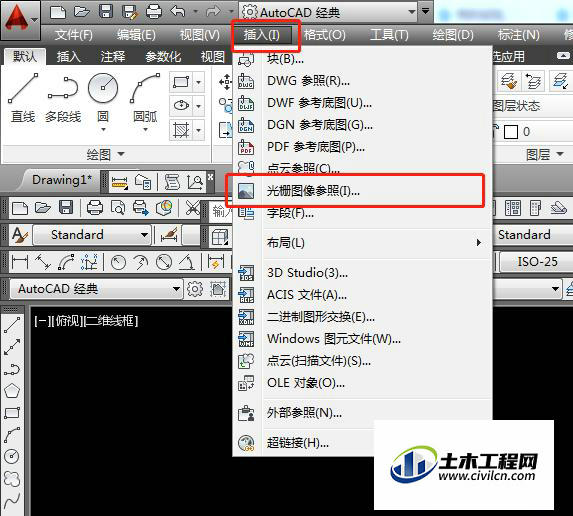The width and height of the screenshot is (573, 516).
Task: Click the Diameter dimension icon
Action: tap(164, 262)
